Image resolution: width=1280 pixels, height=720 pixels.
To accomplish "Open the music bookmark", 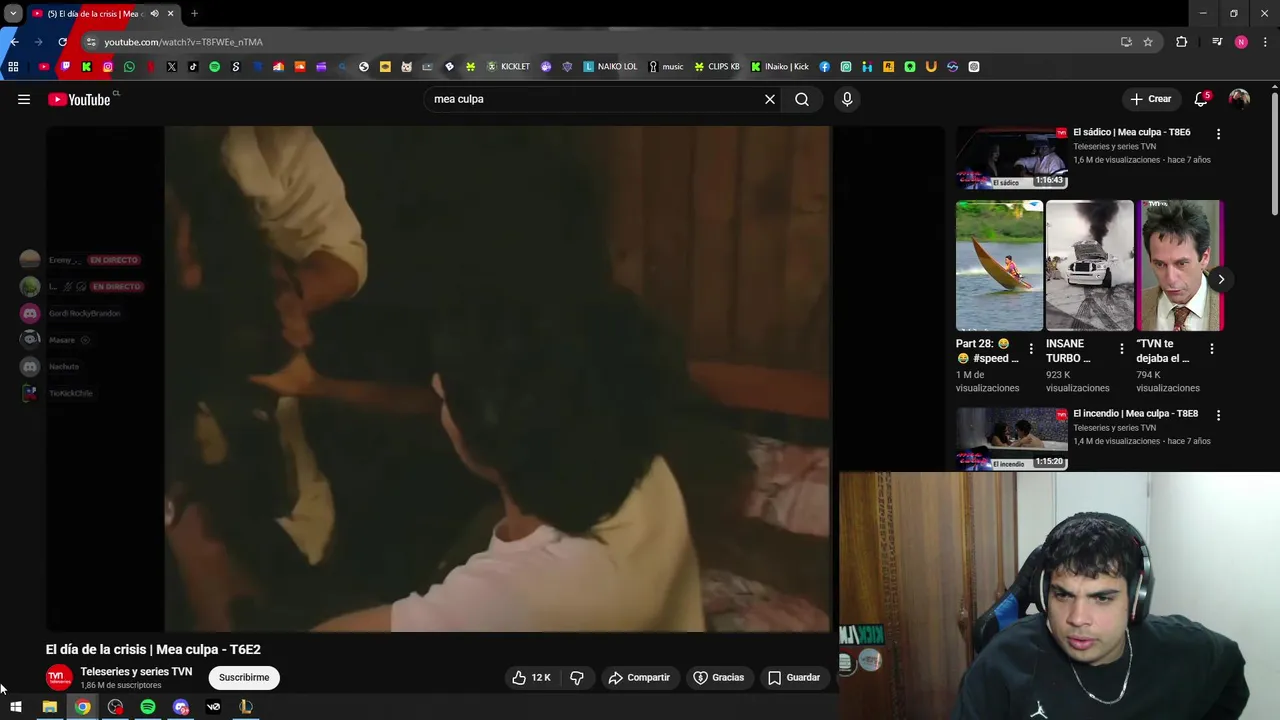I will tap(666, 67).
